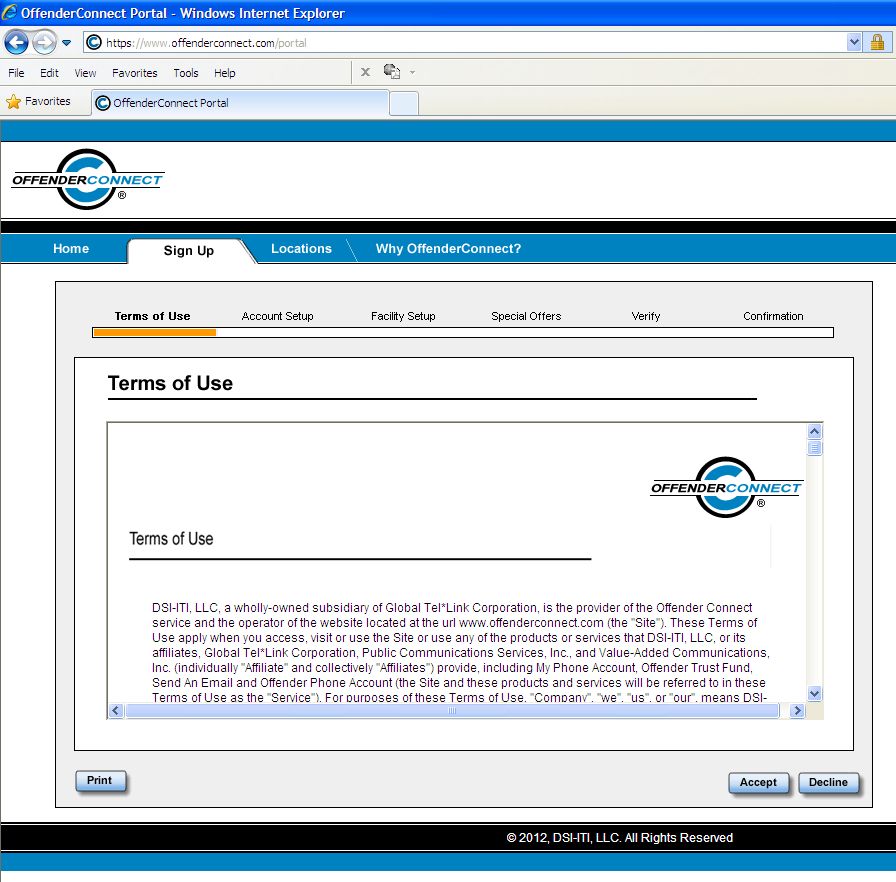Open the Favorites menu
Screen dimensions: 896x882
[134, 73]
